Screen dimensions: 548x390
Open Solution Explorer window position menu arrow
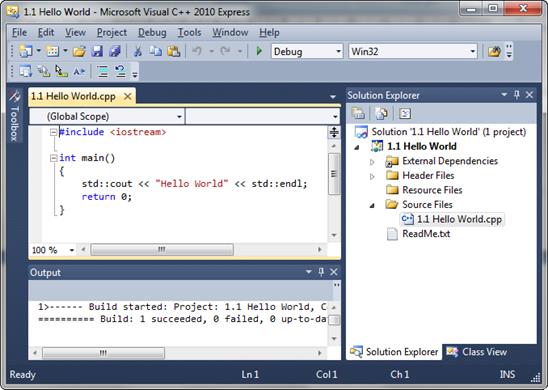pyautogui.click(x=504, y=94)
